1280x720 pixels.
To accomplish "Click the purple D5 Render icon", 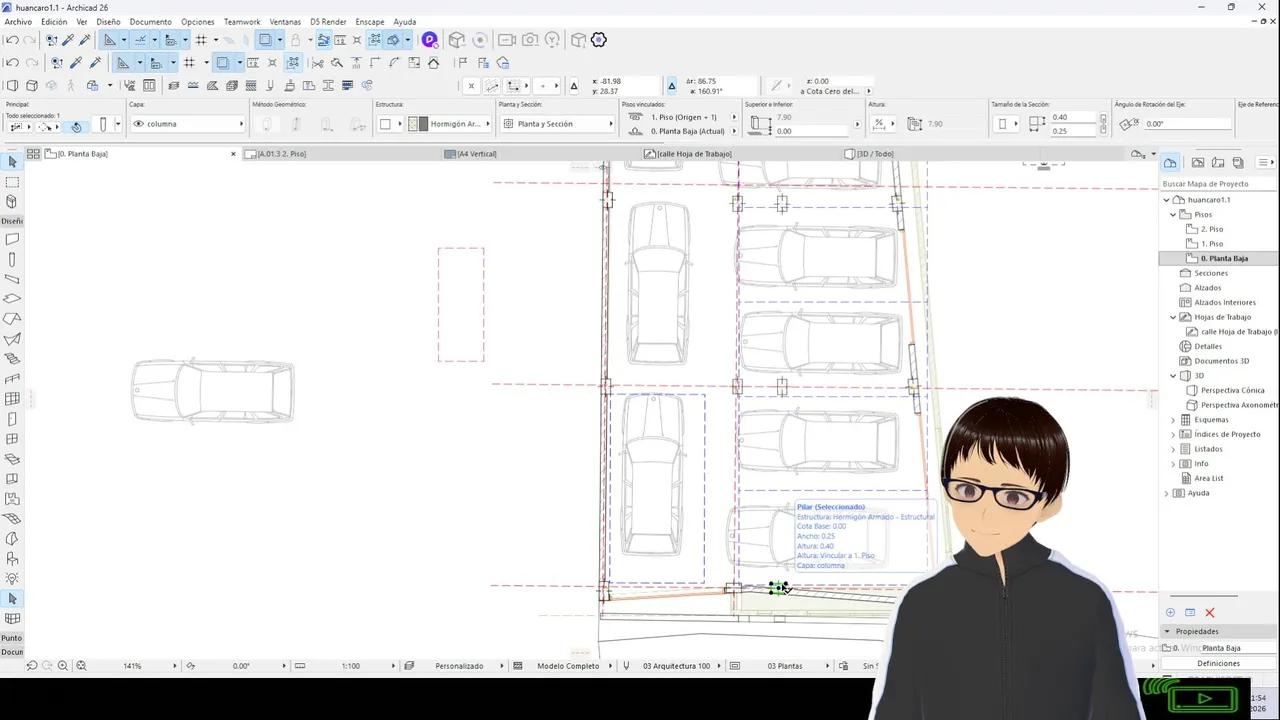I will [x=430, y=40].
